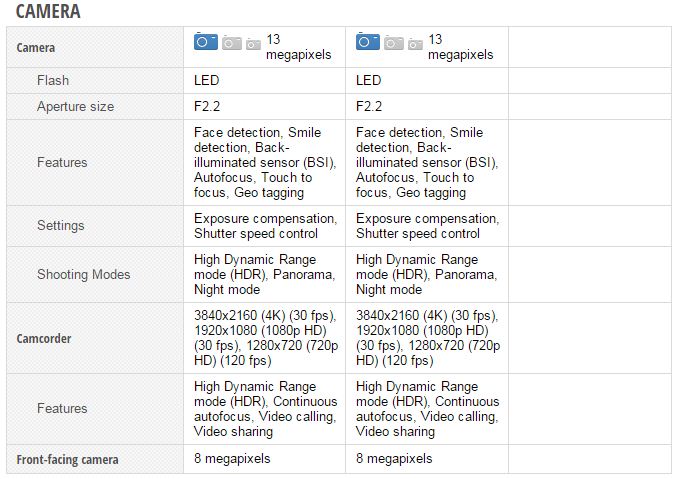Viewport: 675px width, 479px height.
Task: Click the Flash row label
Action: click(x=53, y=80)
